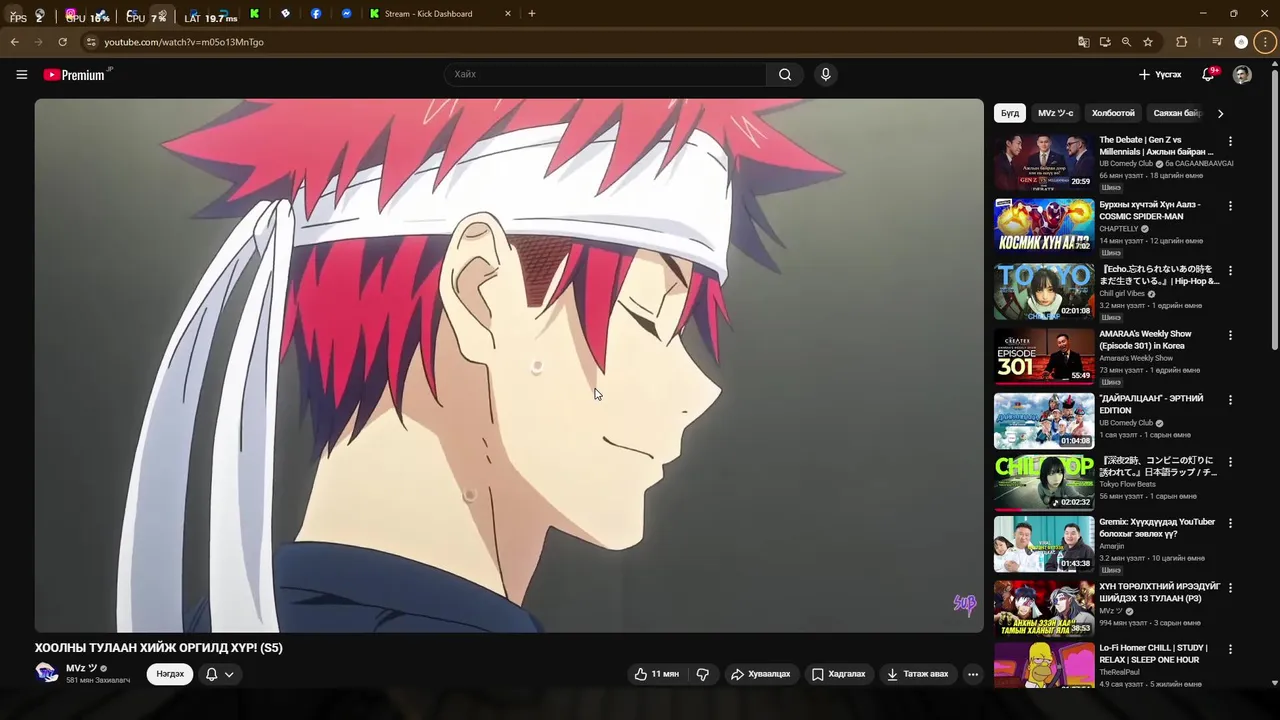Open YouTube notifications bell with 9+ badge
This screenshot has width=1280, height=720.
pyautogui.click(x=1208, y=74)
